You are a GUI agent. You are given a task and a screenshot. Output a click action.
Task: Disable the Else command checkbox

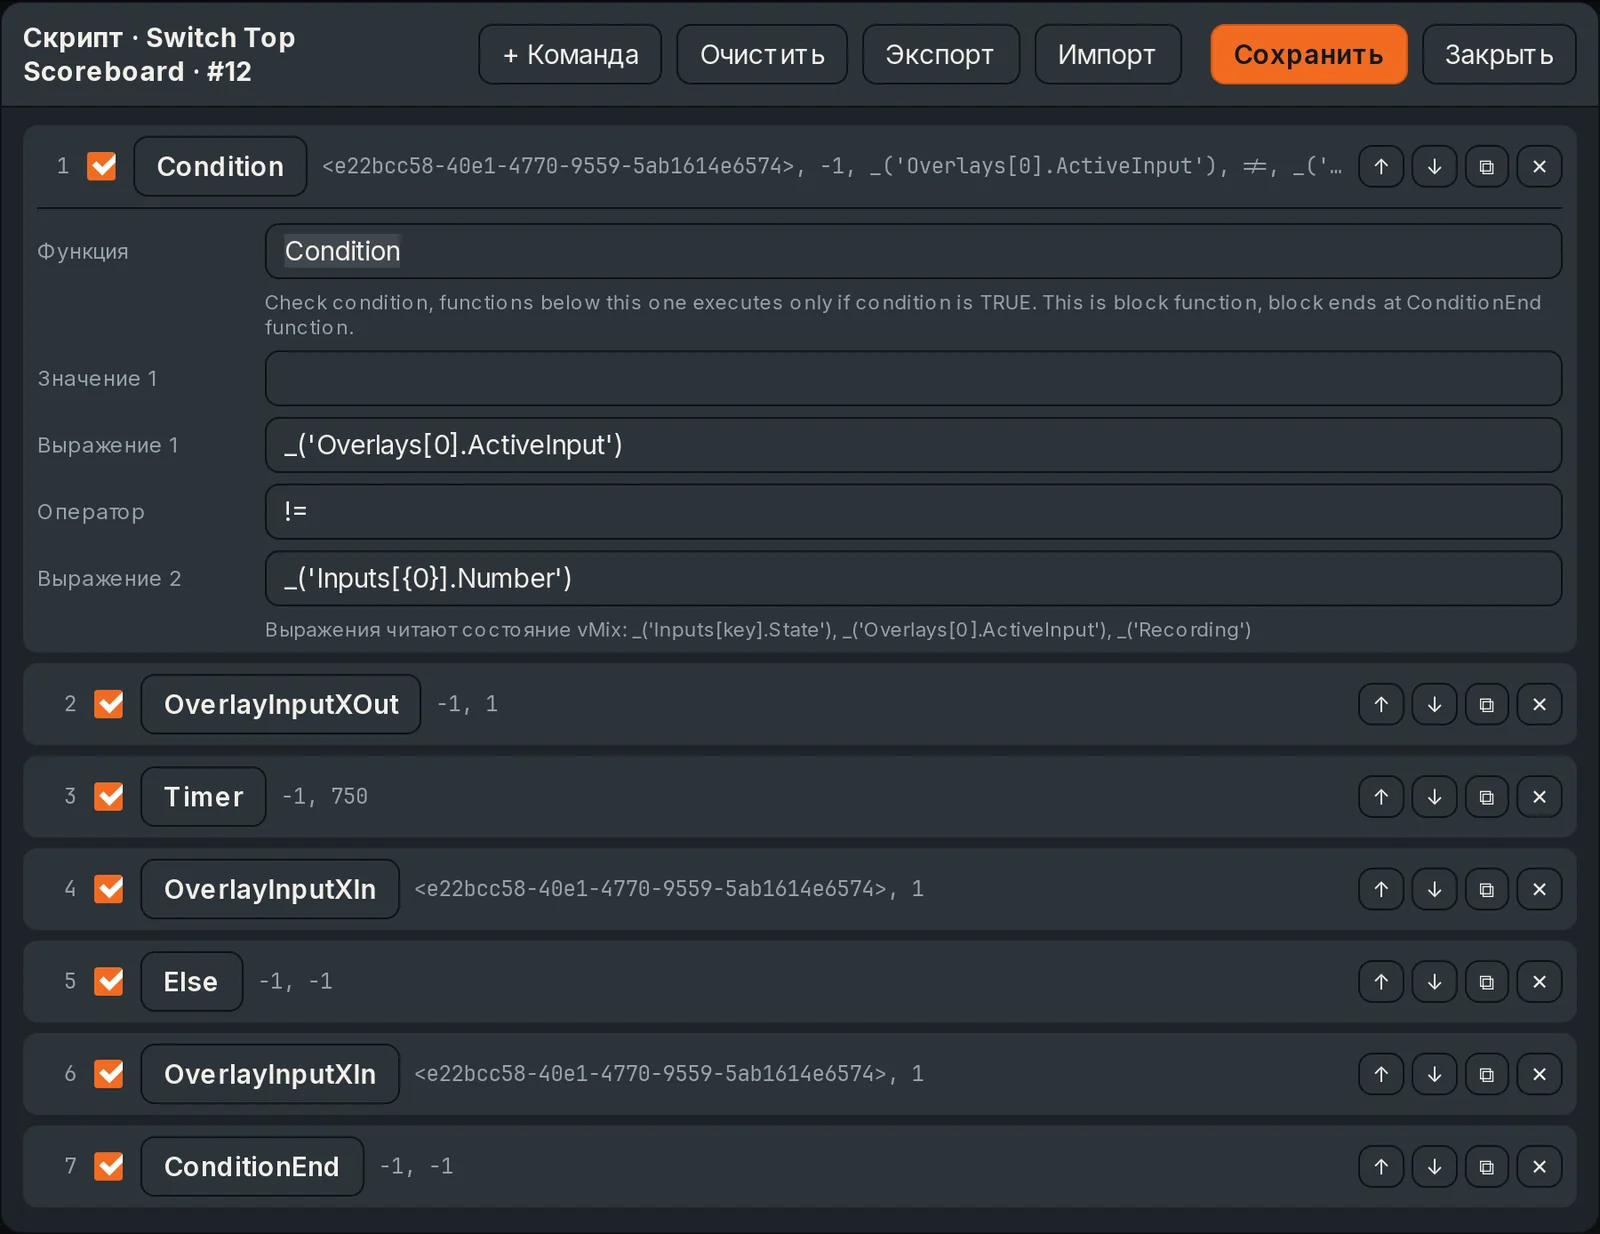(x=109, y=982)
